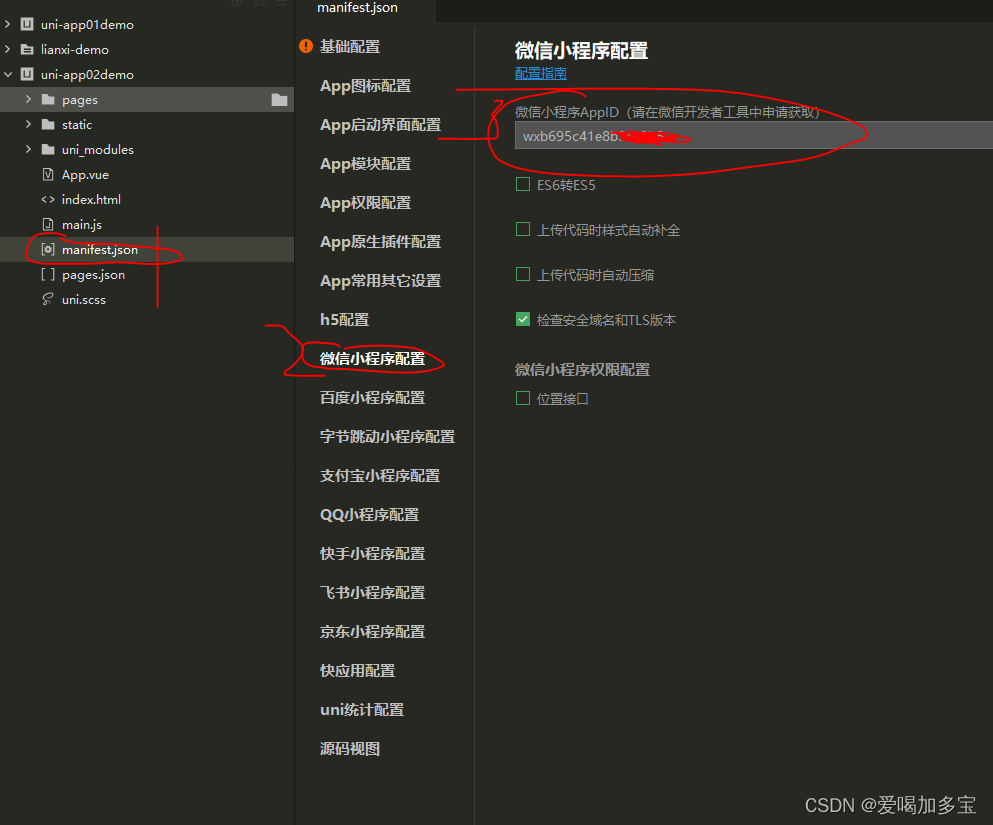The width and height of the screenshot is (993, 825).
Task: Select 微信小程序配置 in the sidebar
Action: 372,359
